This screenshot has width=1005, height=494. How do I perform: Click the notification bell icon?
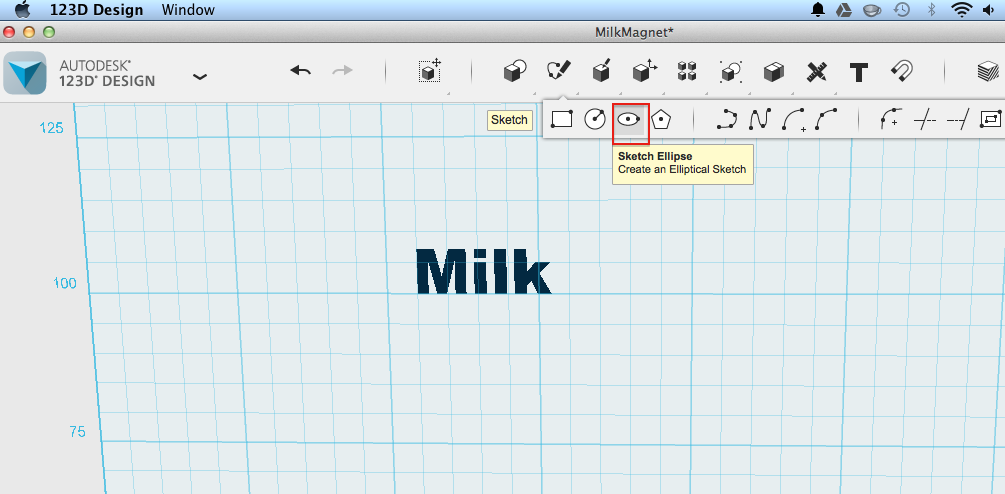[818, 9]
